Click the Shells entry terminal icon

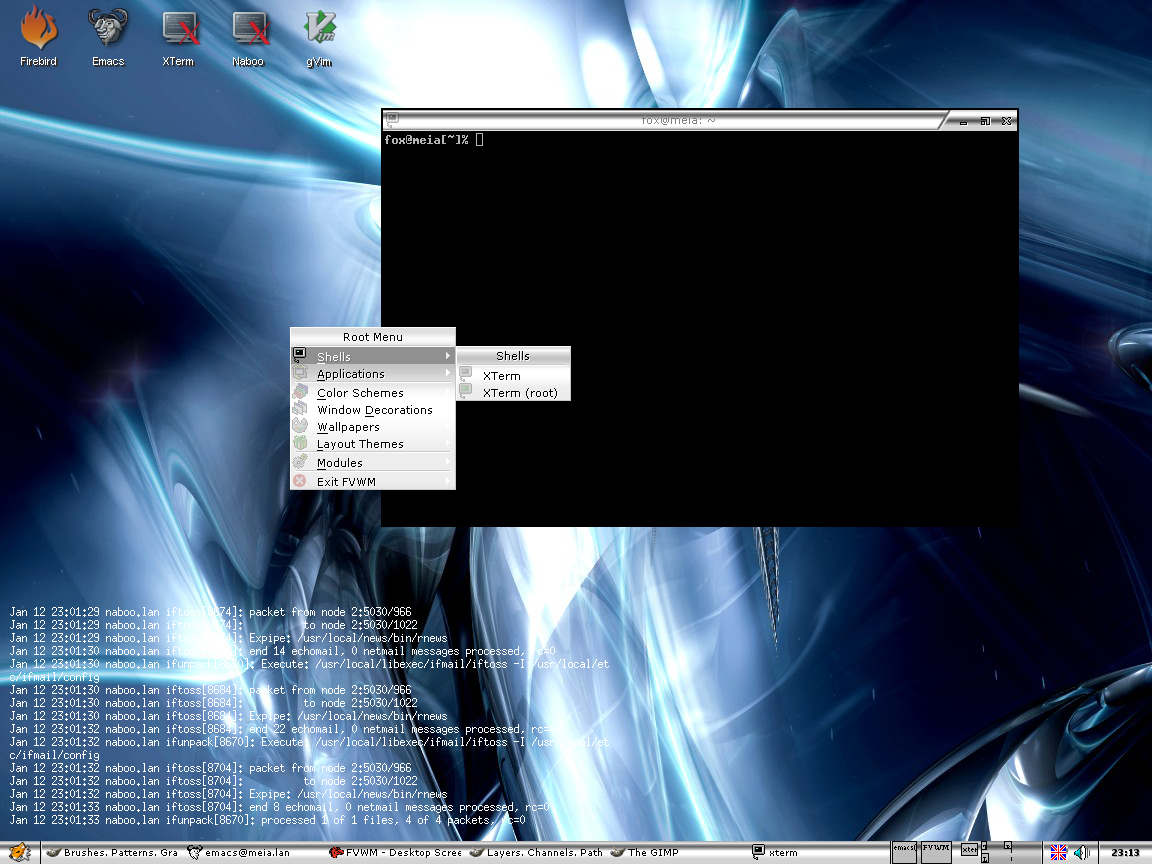(x=300, y=356)
